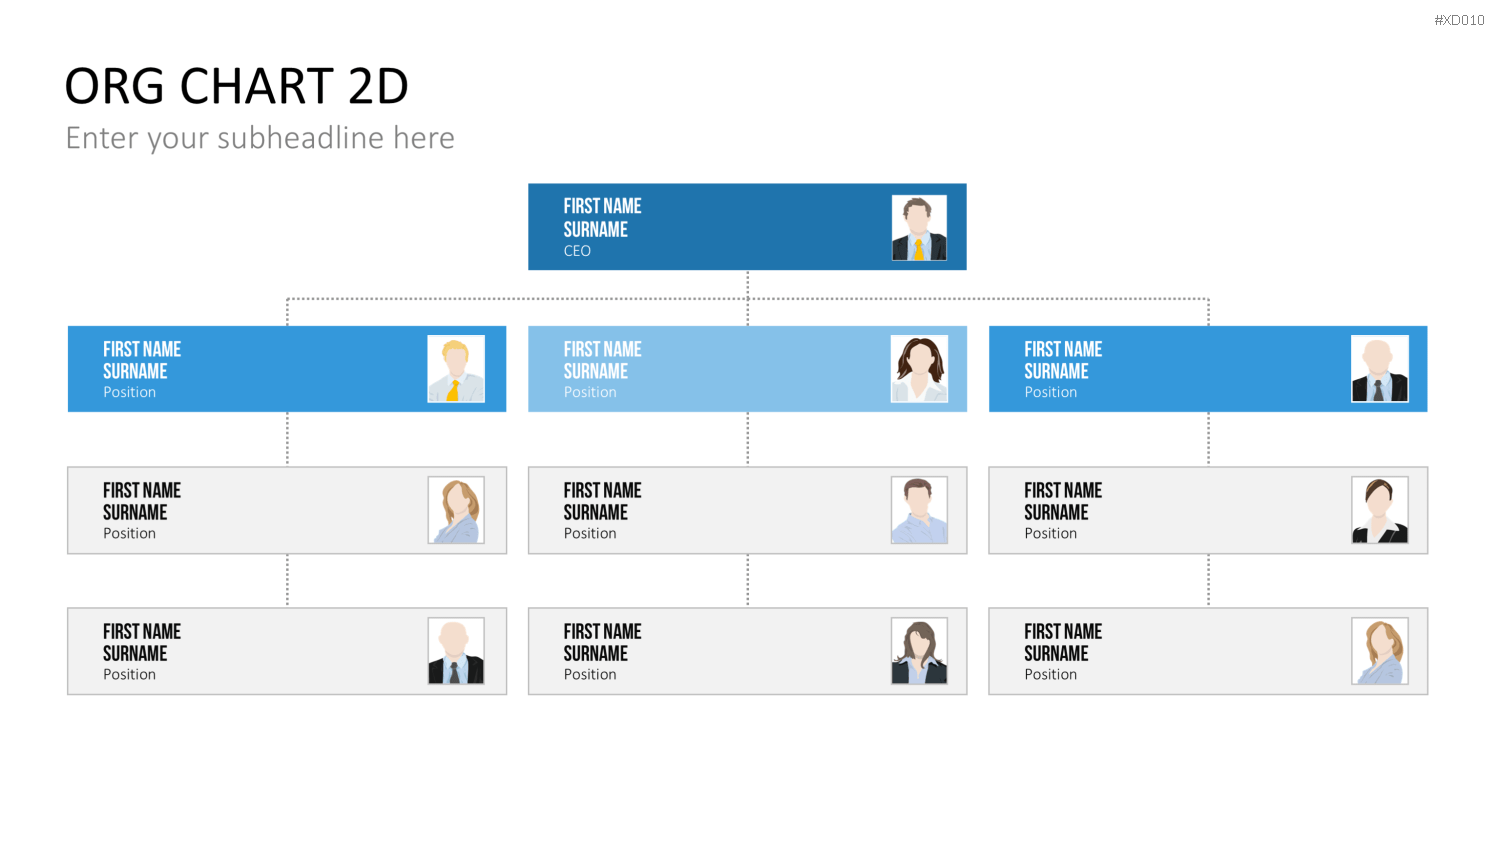1500x844 pixels.
Task: Select the auburn-haired woman avatar below the blond man's card
Action: [x=456, y=510]
